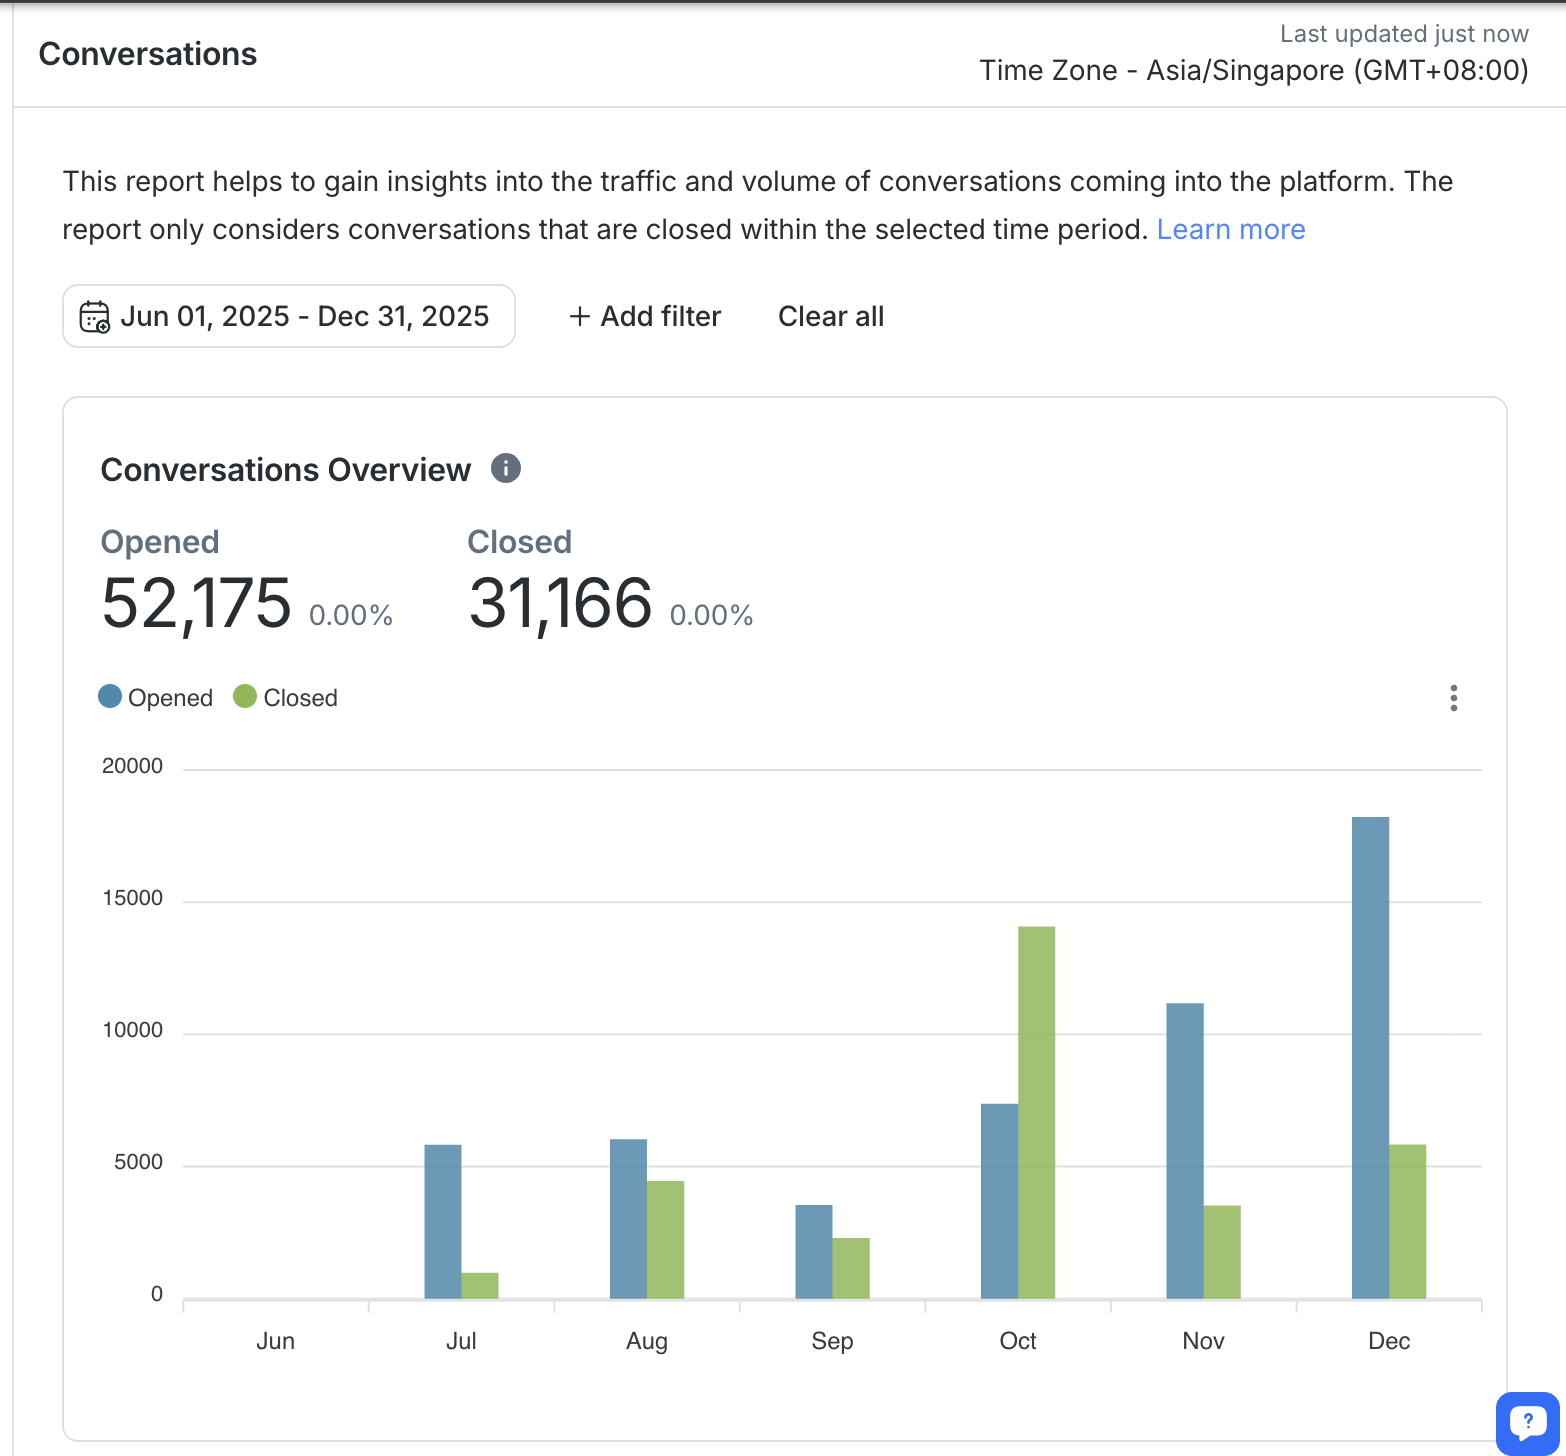This screenshot has height=1456, width=1566.
Task: Open the chart three-dot options menu
Action: [x=1453, y=698]
